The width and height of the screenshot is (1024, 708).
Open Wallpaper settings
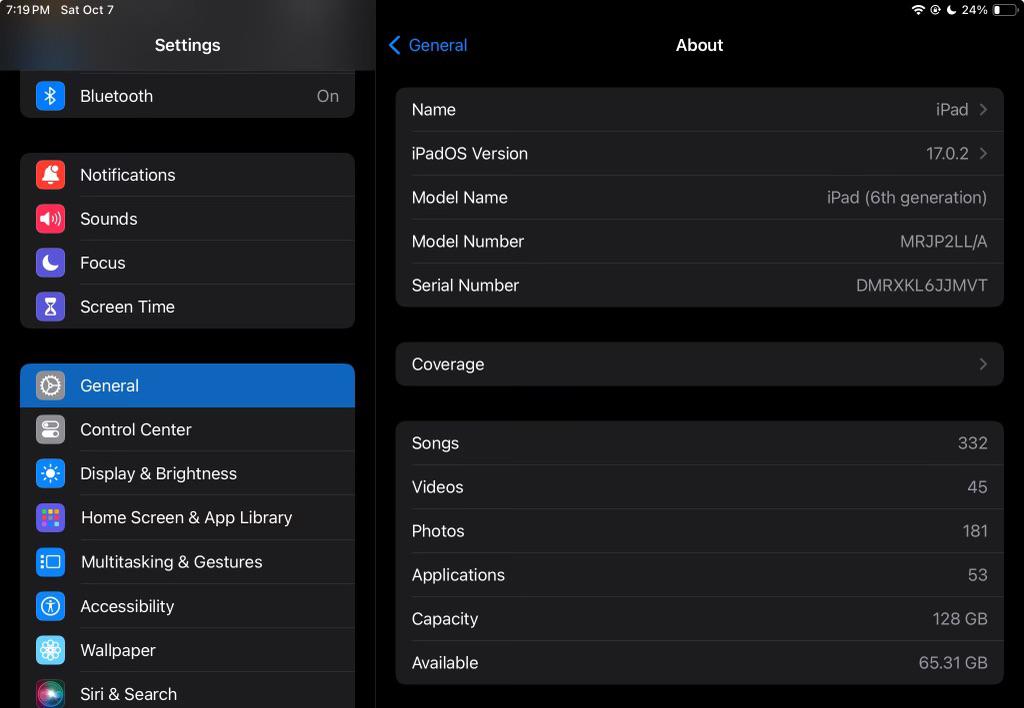pyautogui.click(x=187, y=650)
